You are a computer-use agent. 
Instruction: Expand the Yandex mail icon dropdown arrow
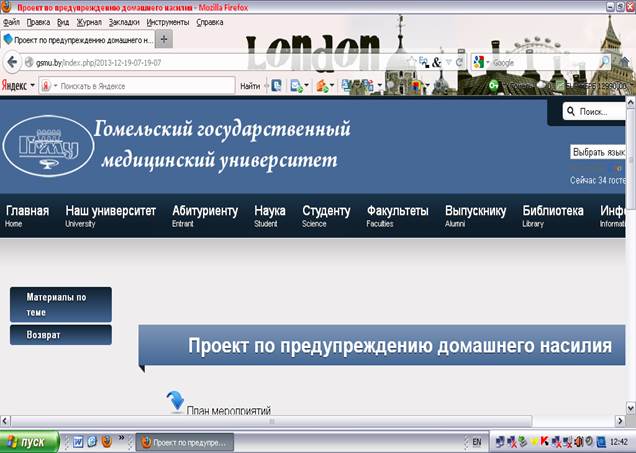[x=306, y=86]
